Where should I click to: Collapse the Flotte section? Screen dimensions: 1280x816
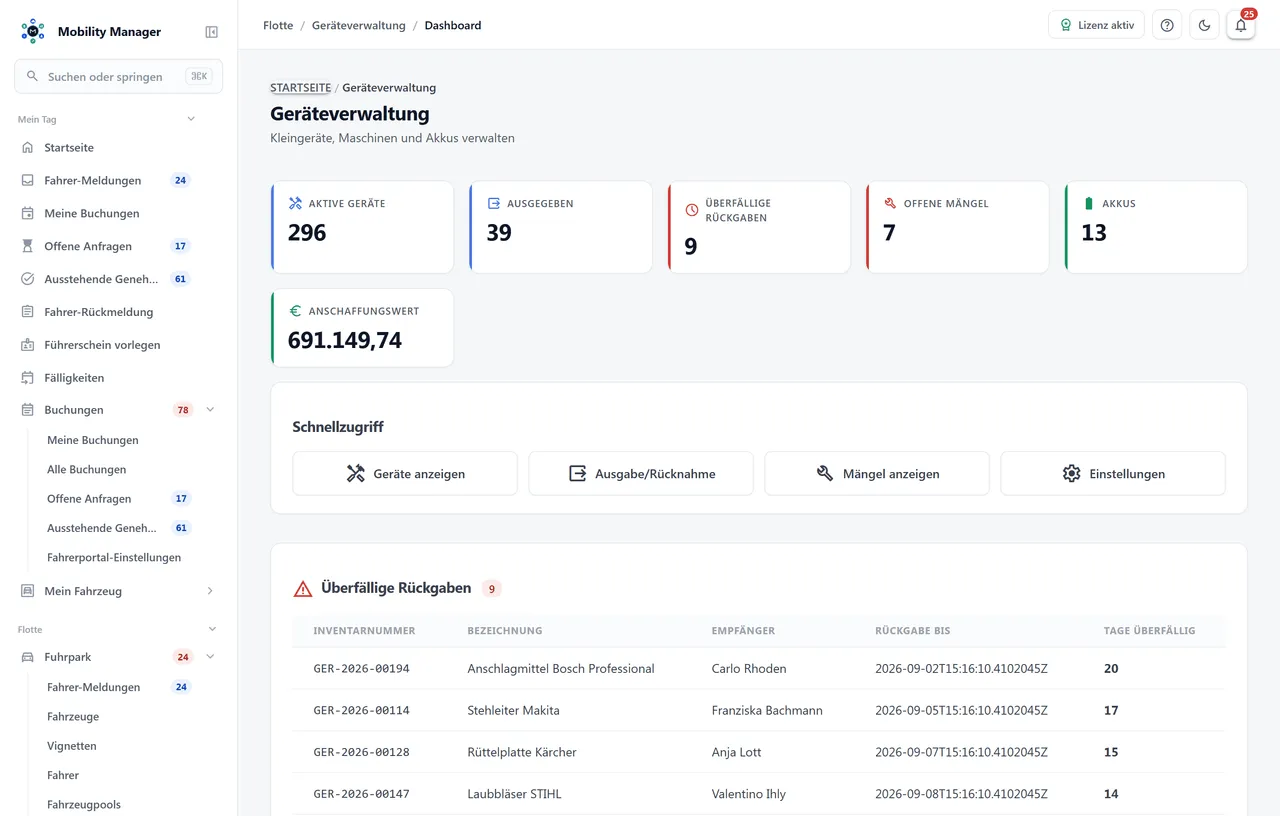coord(212,629)
